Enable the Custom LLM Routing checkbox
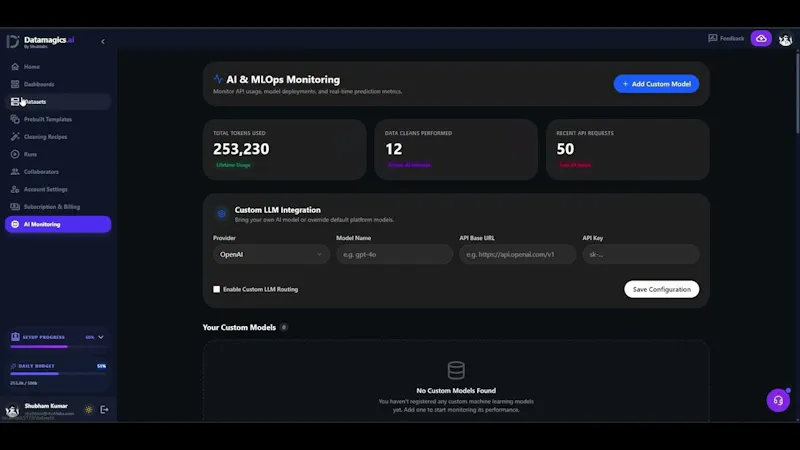Screen dimensions: 800x450 [216, 289]
